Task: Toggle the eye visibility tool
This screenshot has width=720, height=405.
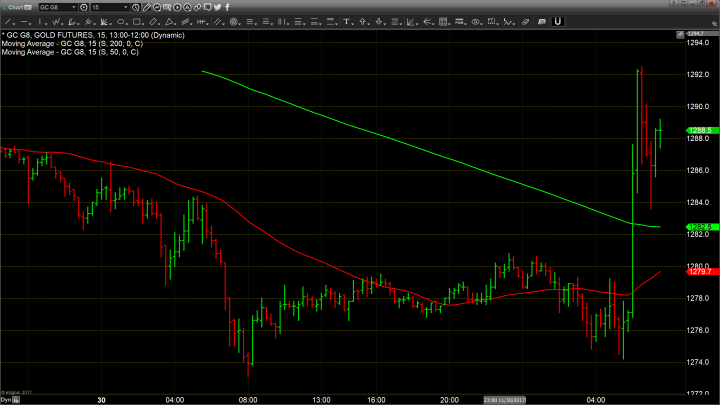Action: tap(475, 21)
